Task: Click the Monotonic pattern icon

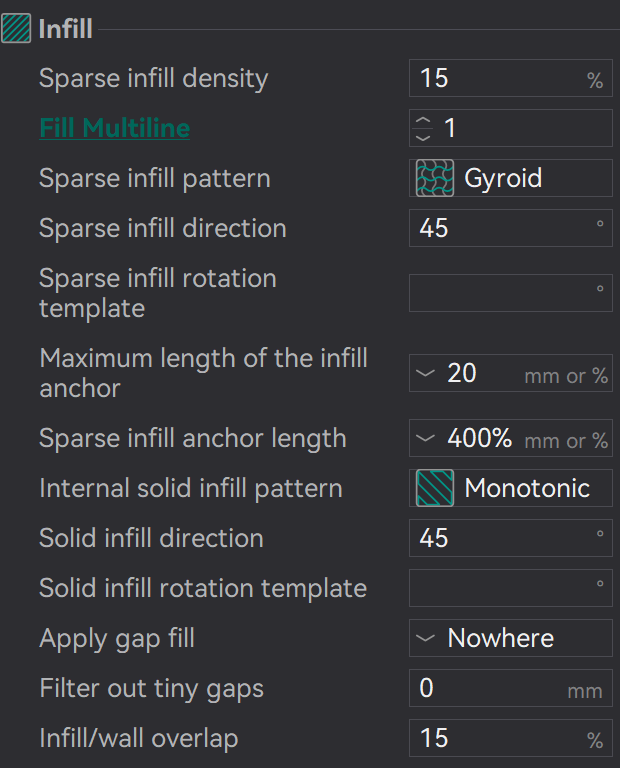Action: [434, 489]
